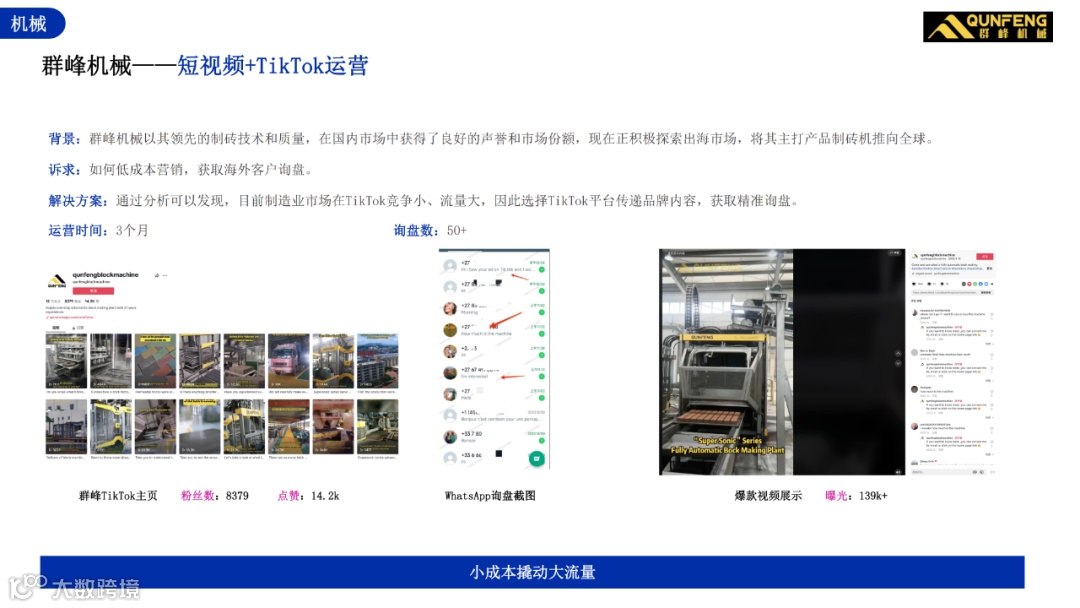The width and height of the screenshot is (1080, 608).
Task: Click the QUNFENG logo in the slide corner
Action: point(988,27)
